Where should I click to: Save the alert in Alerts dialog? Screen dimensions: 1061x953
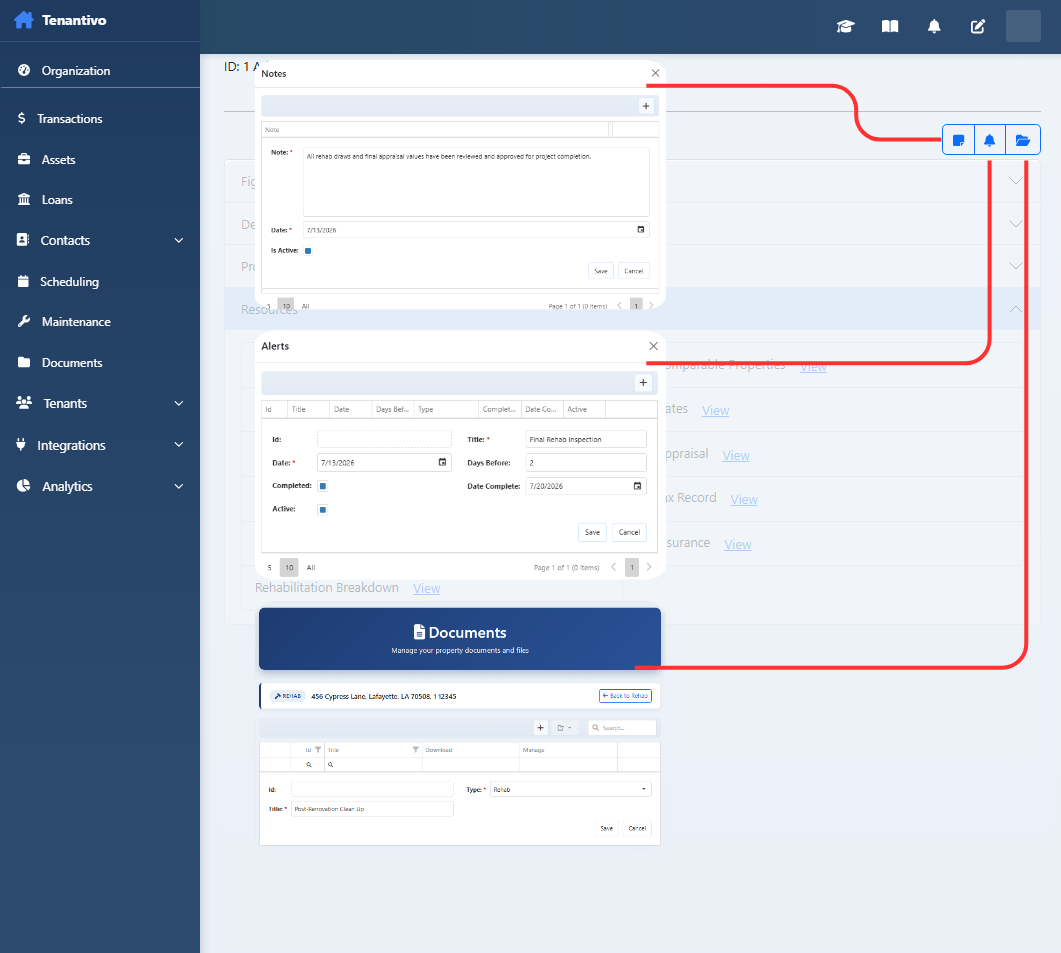tap(592, 532)
